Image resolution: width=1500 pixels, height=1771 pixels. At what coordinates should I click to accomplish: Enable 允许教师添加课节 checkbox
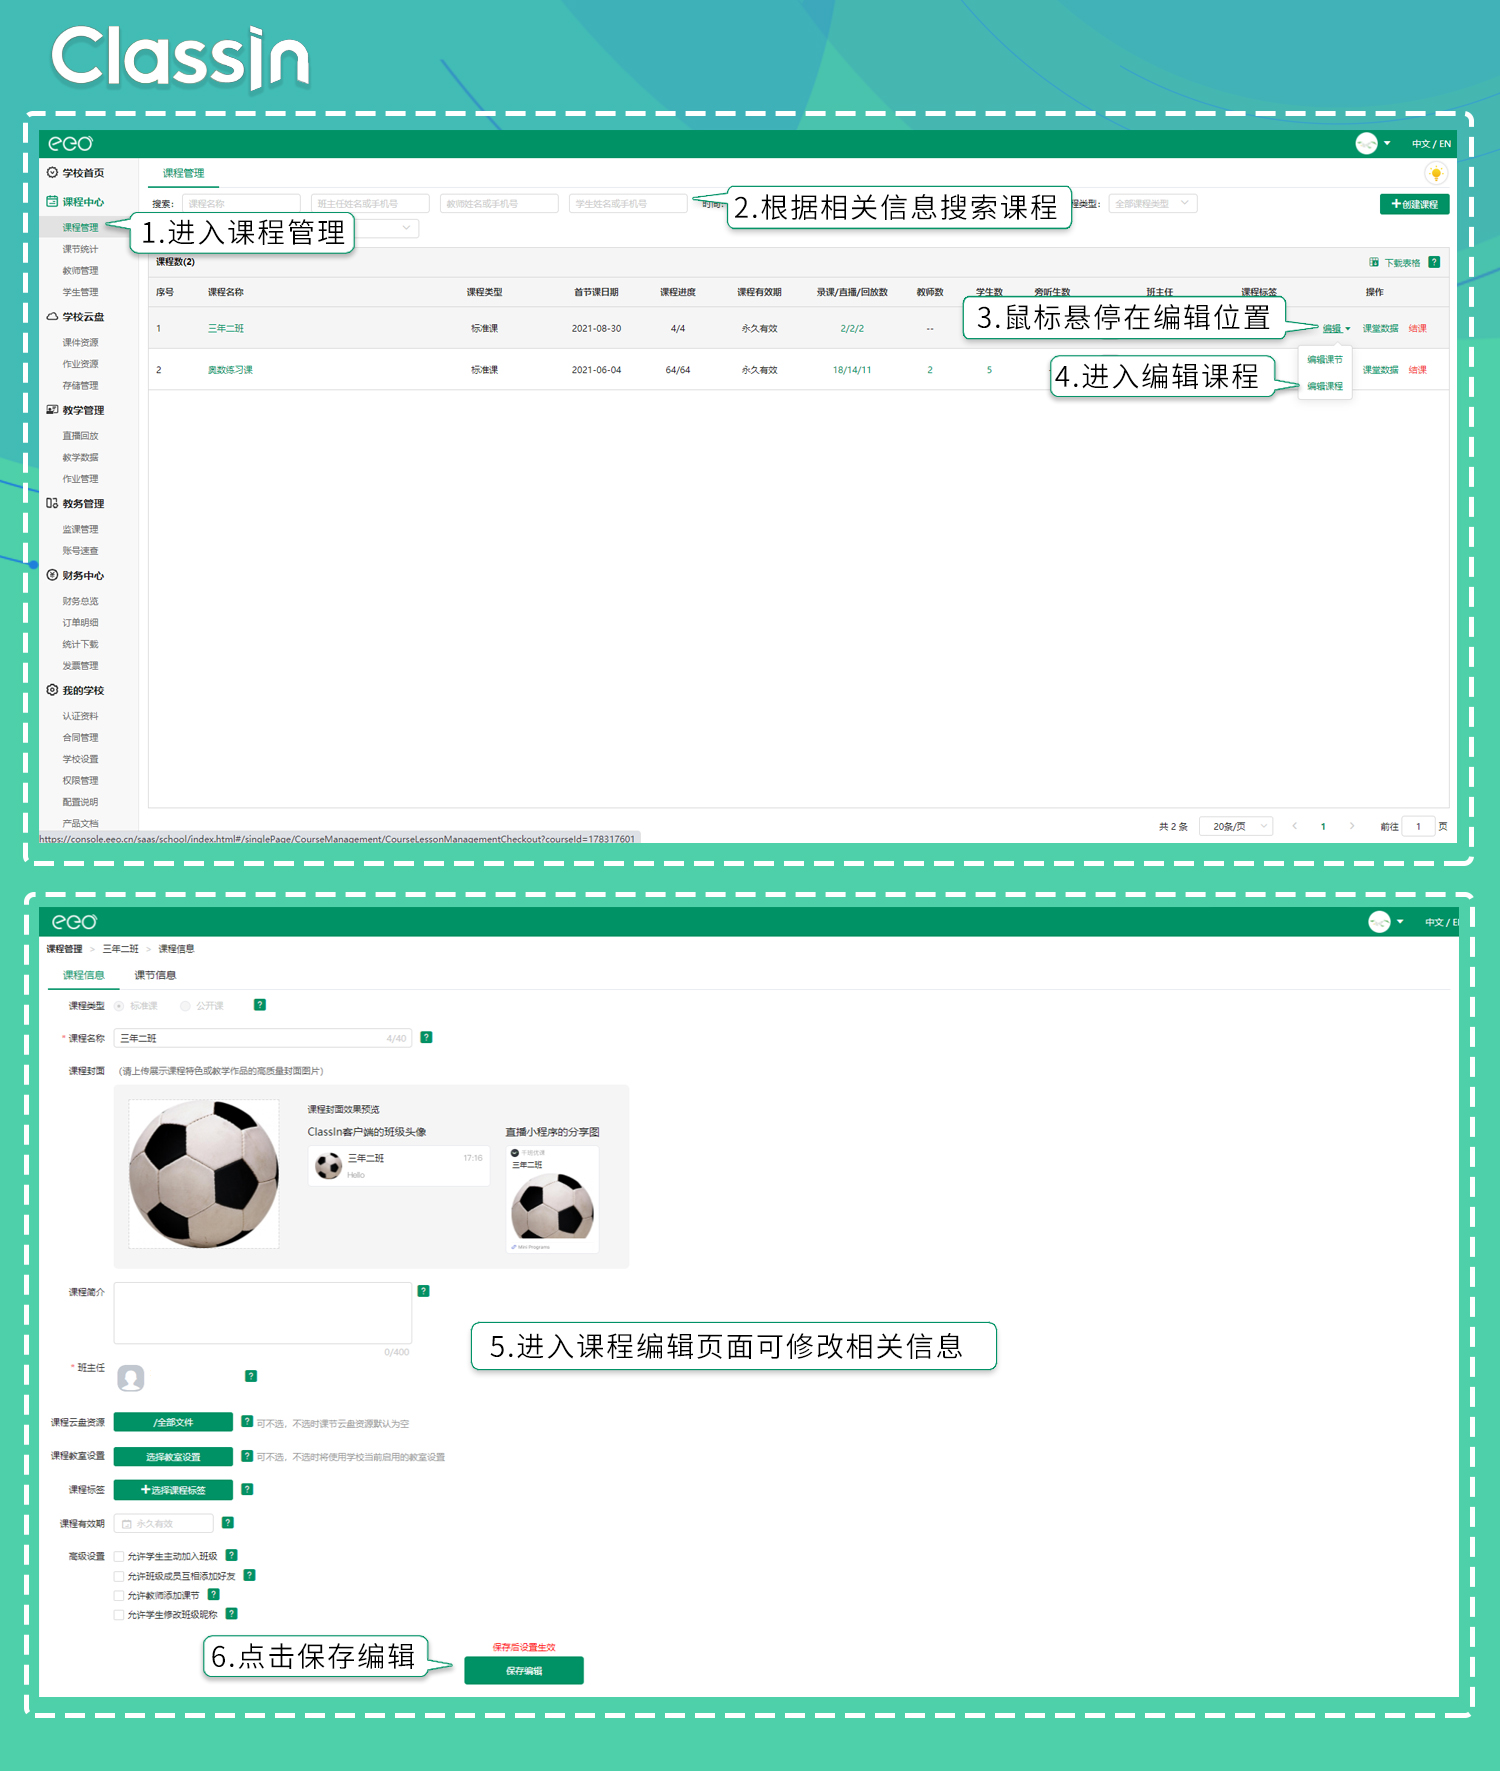coord(119,1595)
